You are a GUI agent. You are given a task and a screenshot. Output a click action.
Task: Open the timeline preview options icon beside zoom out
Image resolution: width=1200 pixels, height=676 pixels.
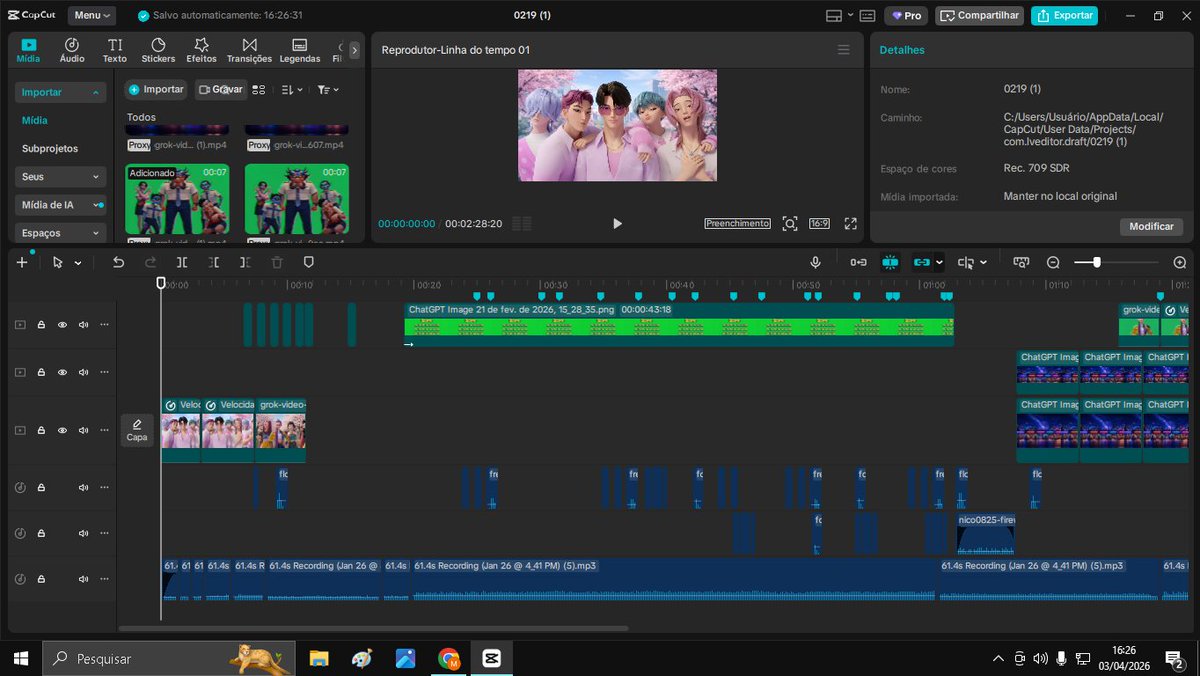(x=1021, y=262)
